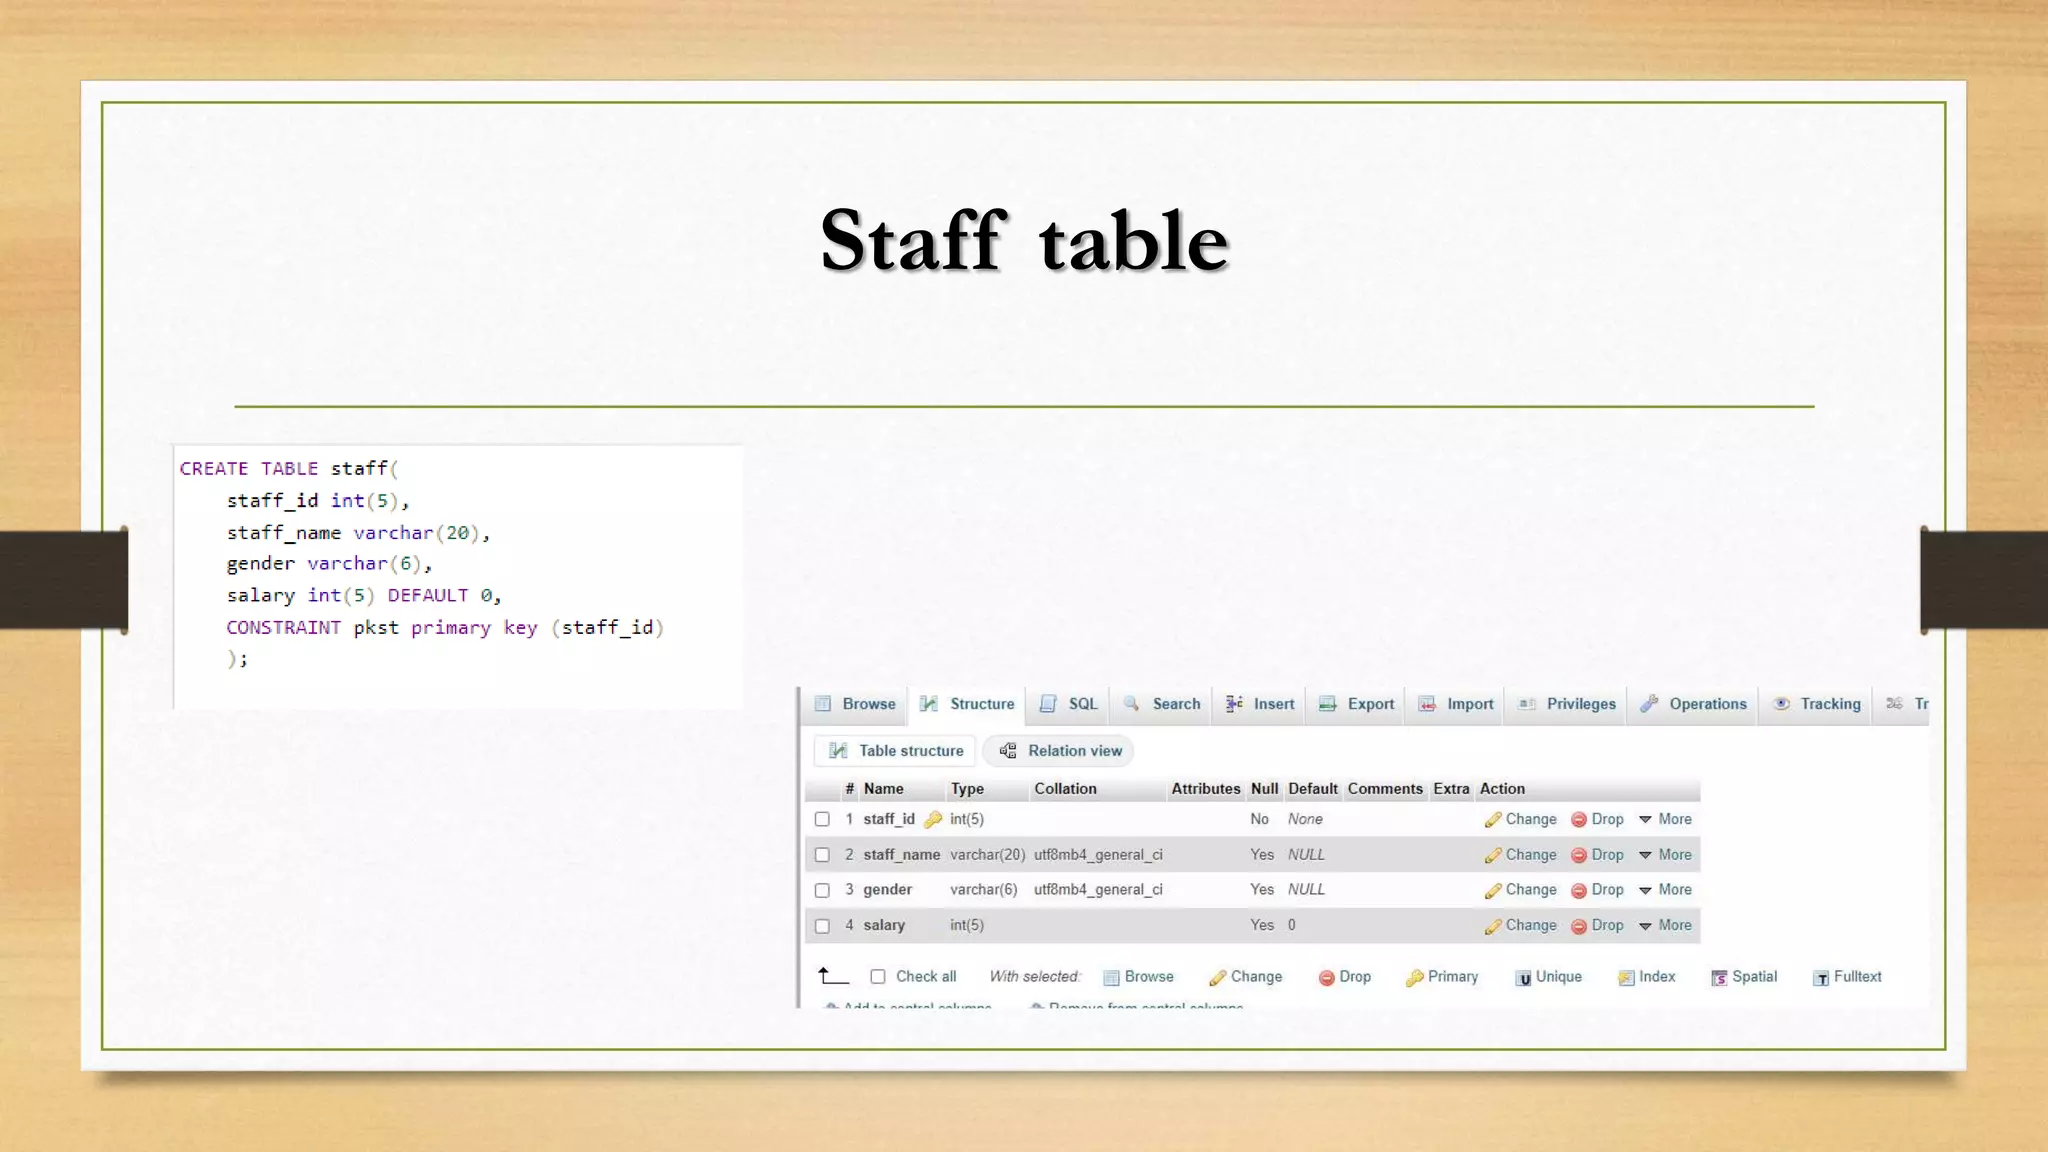
Task: Click the Staff table slide title
Action: tap(1024, 240)
